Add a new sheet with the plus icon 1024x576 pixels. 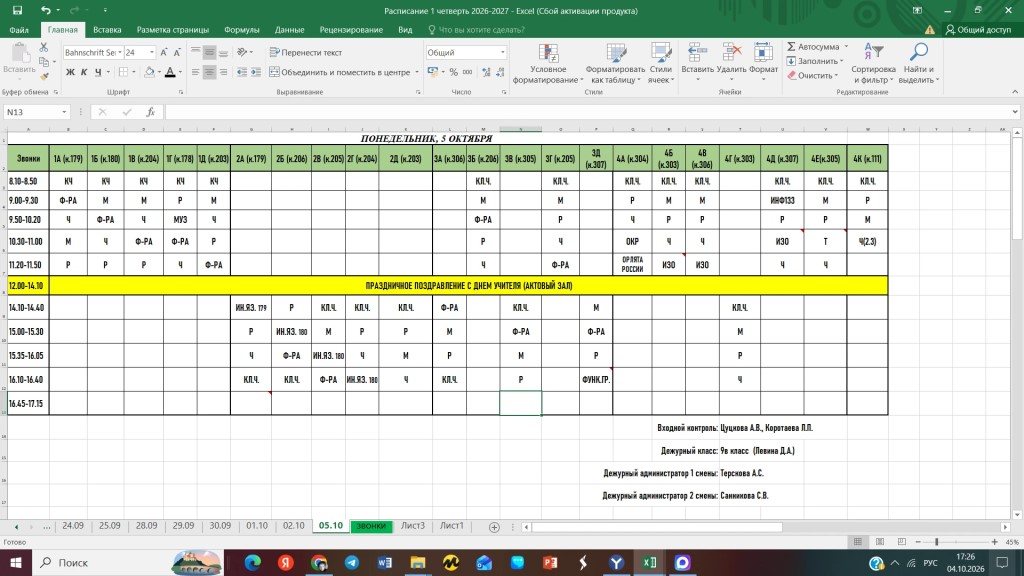494,526
